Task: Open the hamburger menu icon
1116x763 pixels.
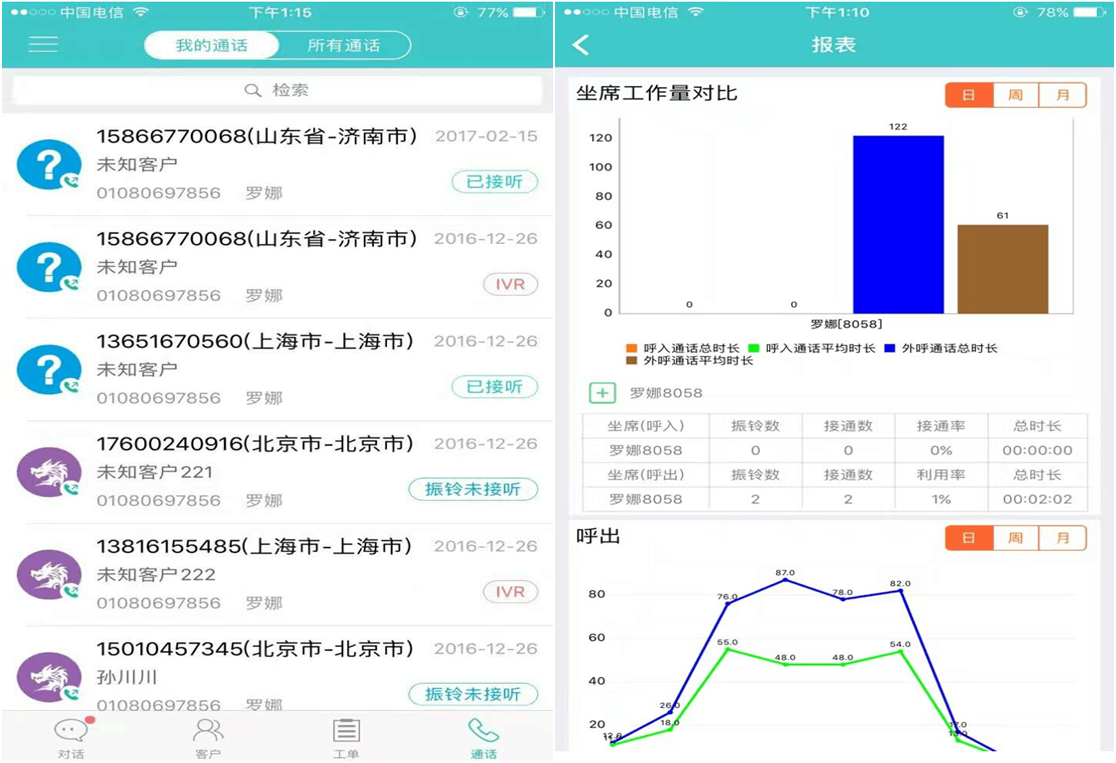Action: click(x=43, y=45)
